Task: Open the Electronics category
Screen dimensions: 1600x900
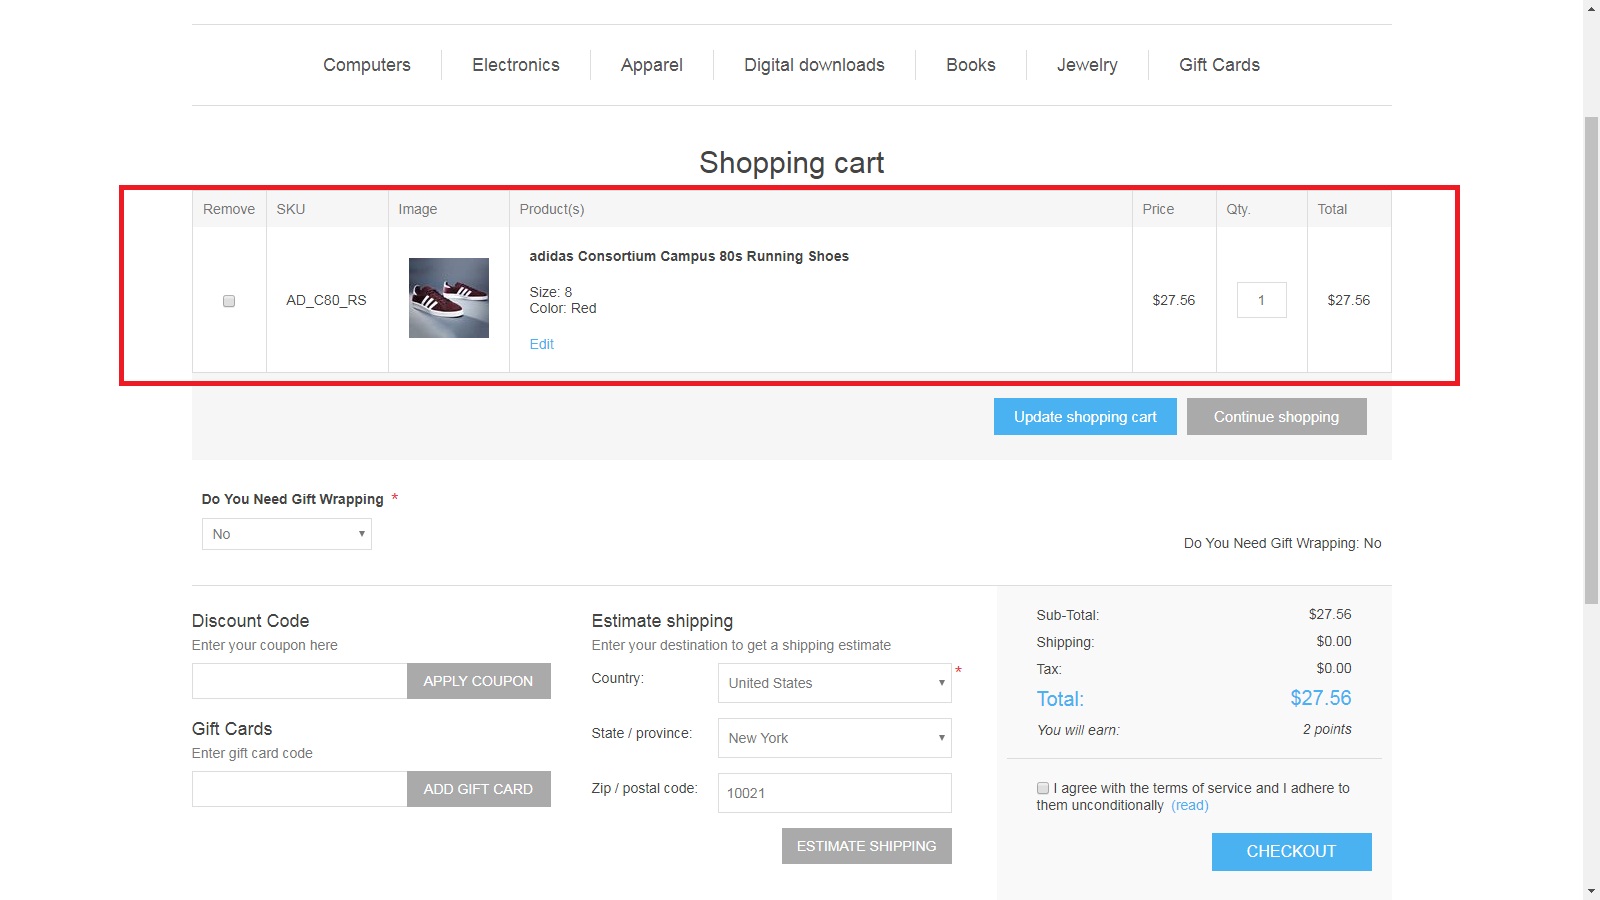Action: [x=516, y=65]
